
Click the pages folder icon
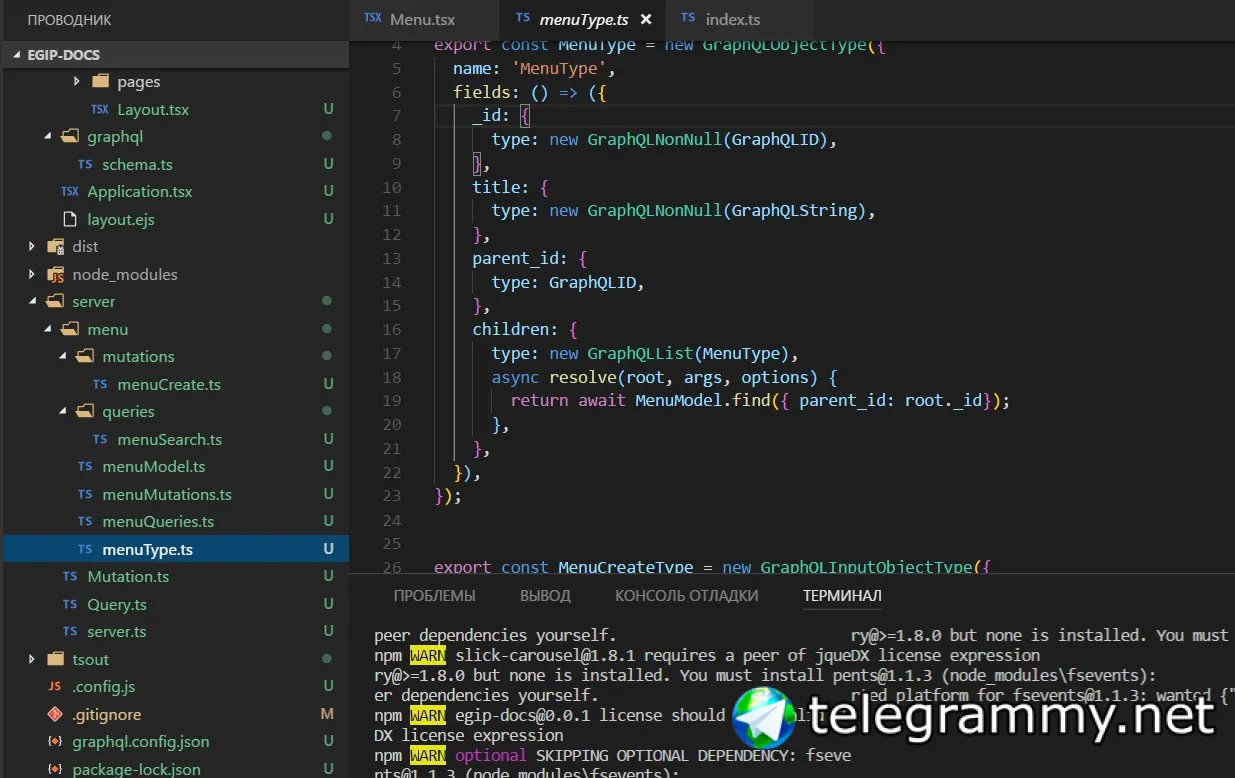99,81
